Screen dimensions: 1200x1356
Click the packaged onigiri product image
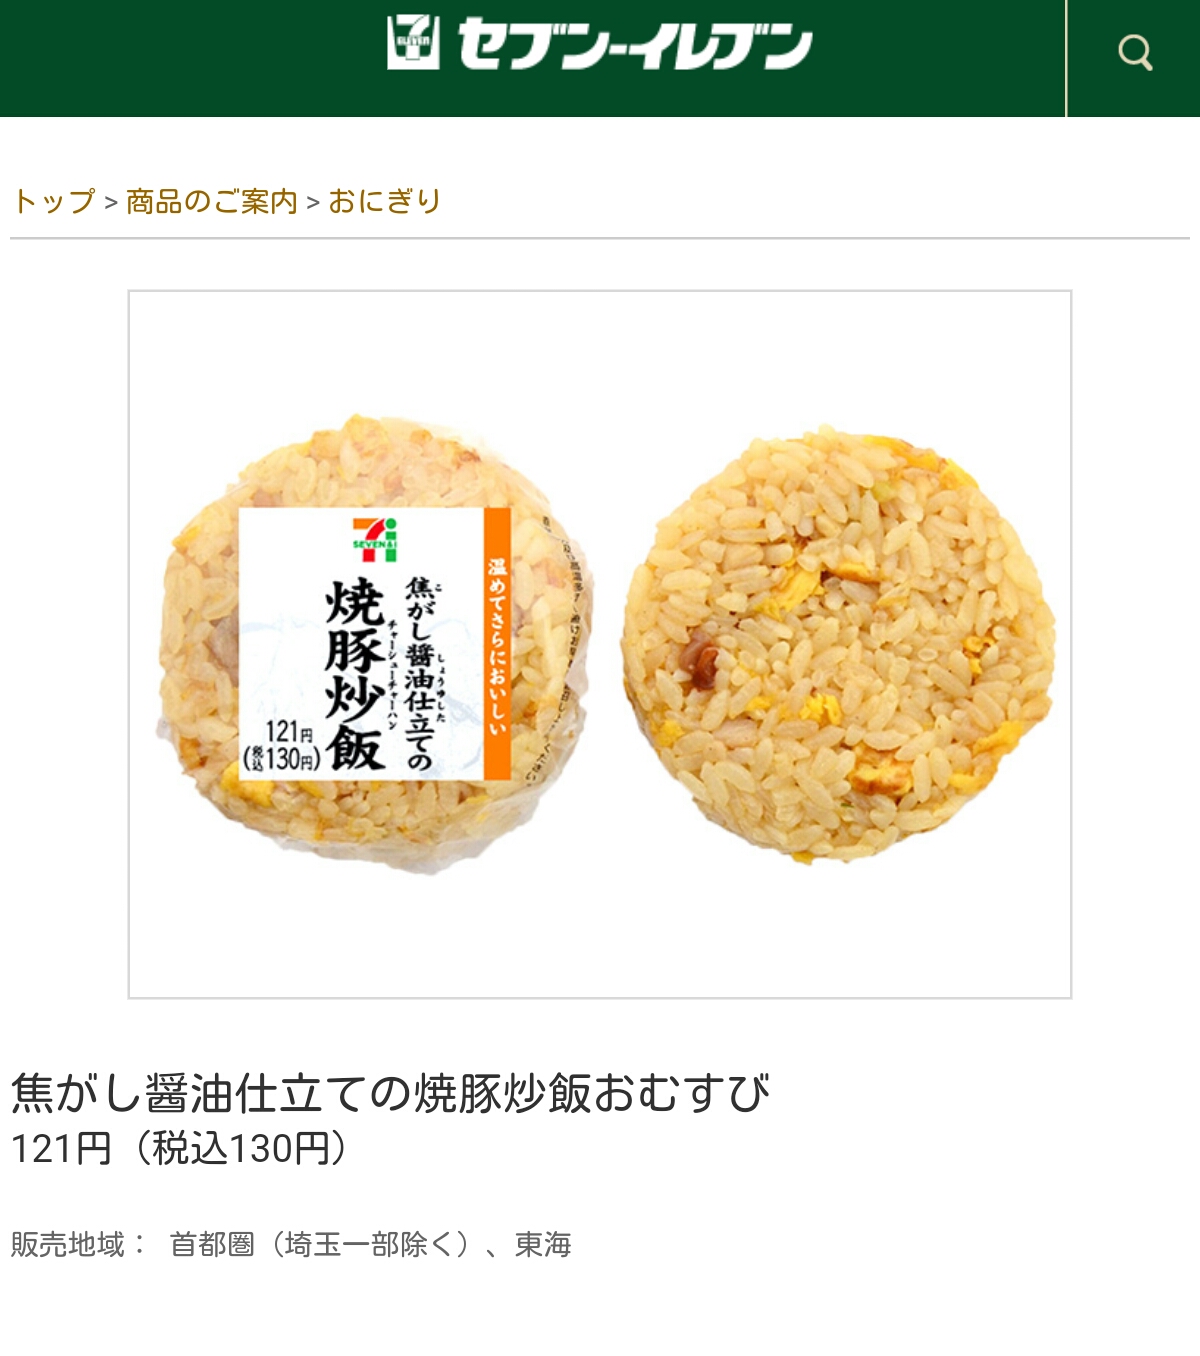tap(375, 644)
